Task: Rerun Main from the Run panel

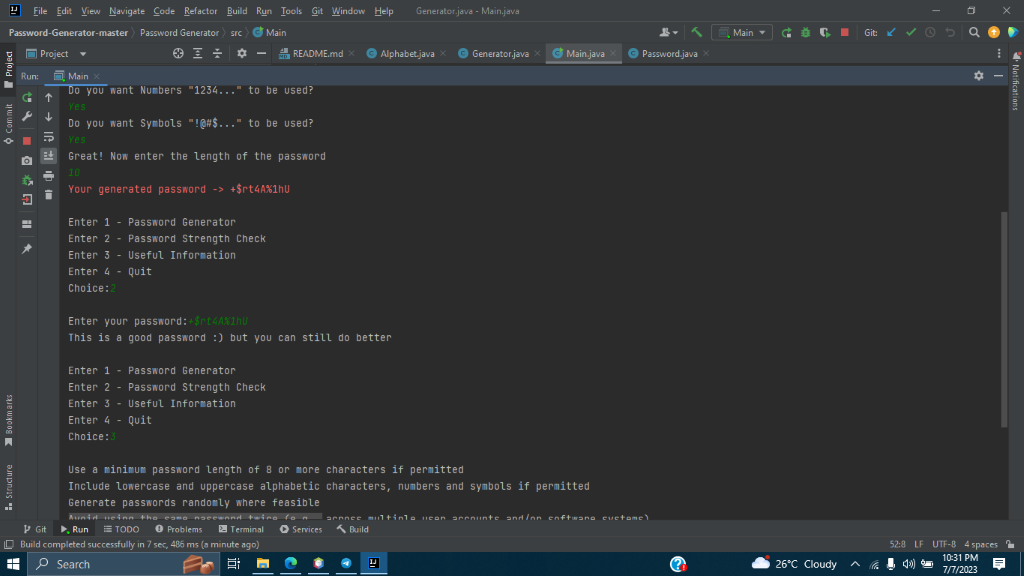Action: [x=27, y=97]
